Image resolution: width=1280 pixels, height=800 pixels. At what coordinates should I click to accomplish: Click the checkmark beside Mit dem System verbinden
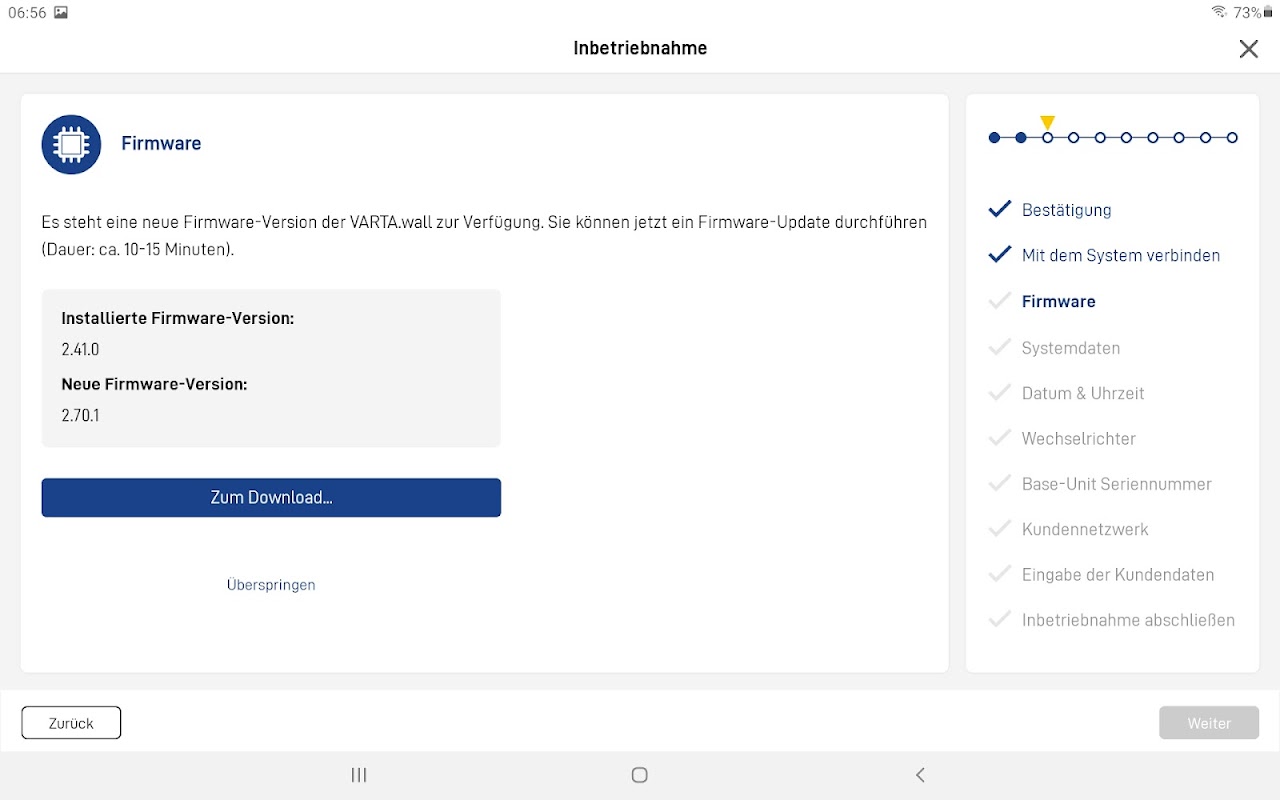point(1000,255)
